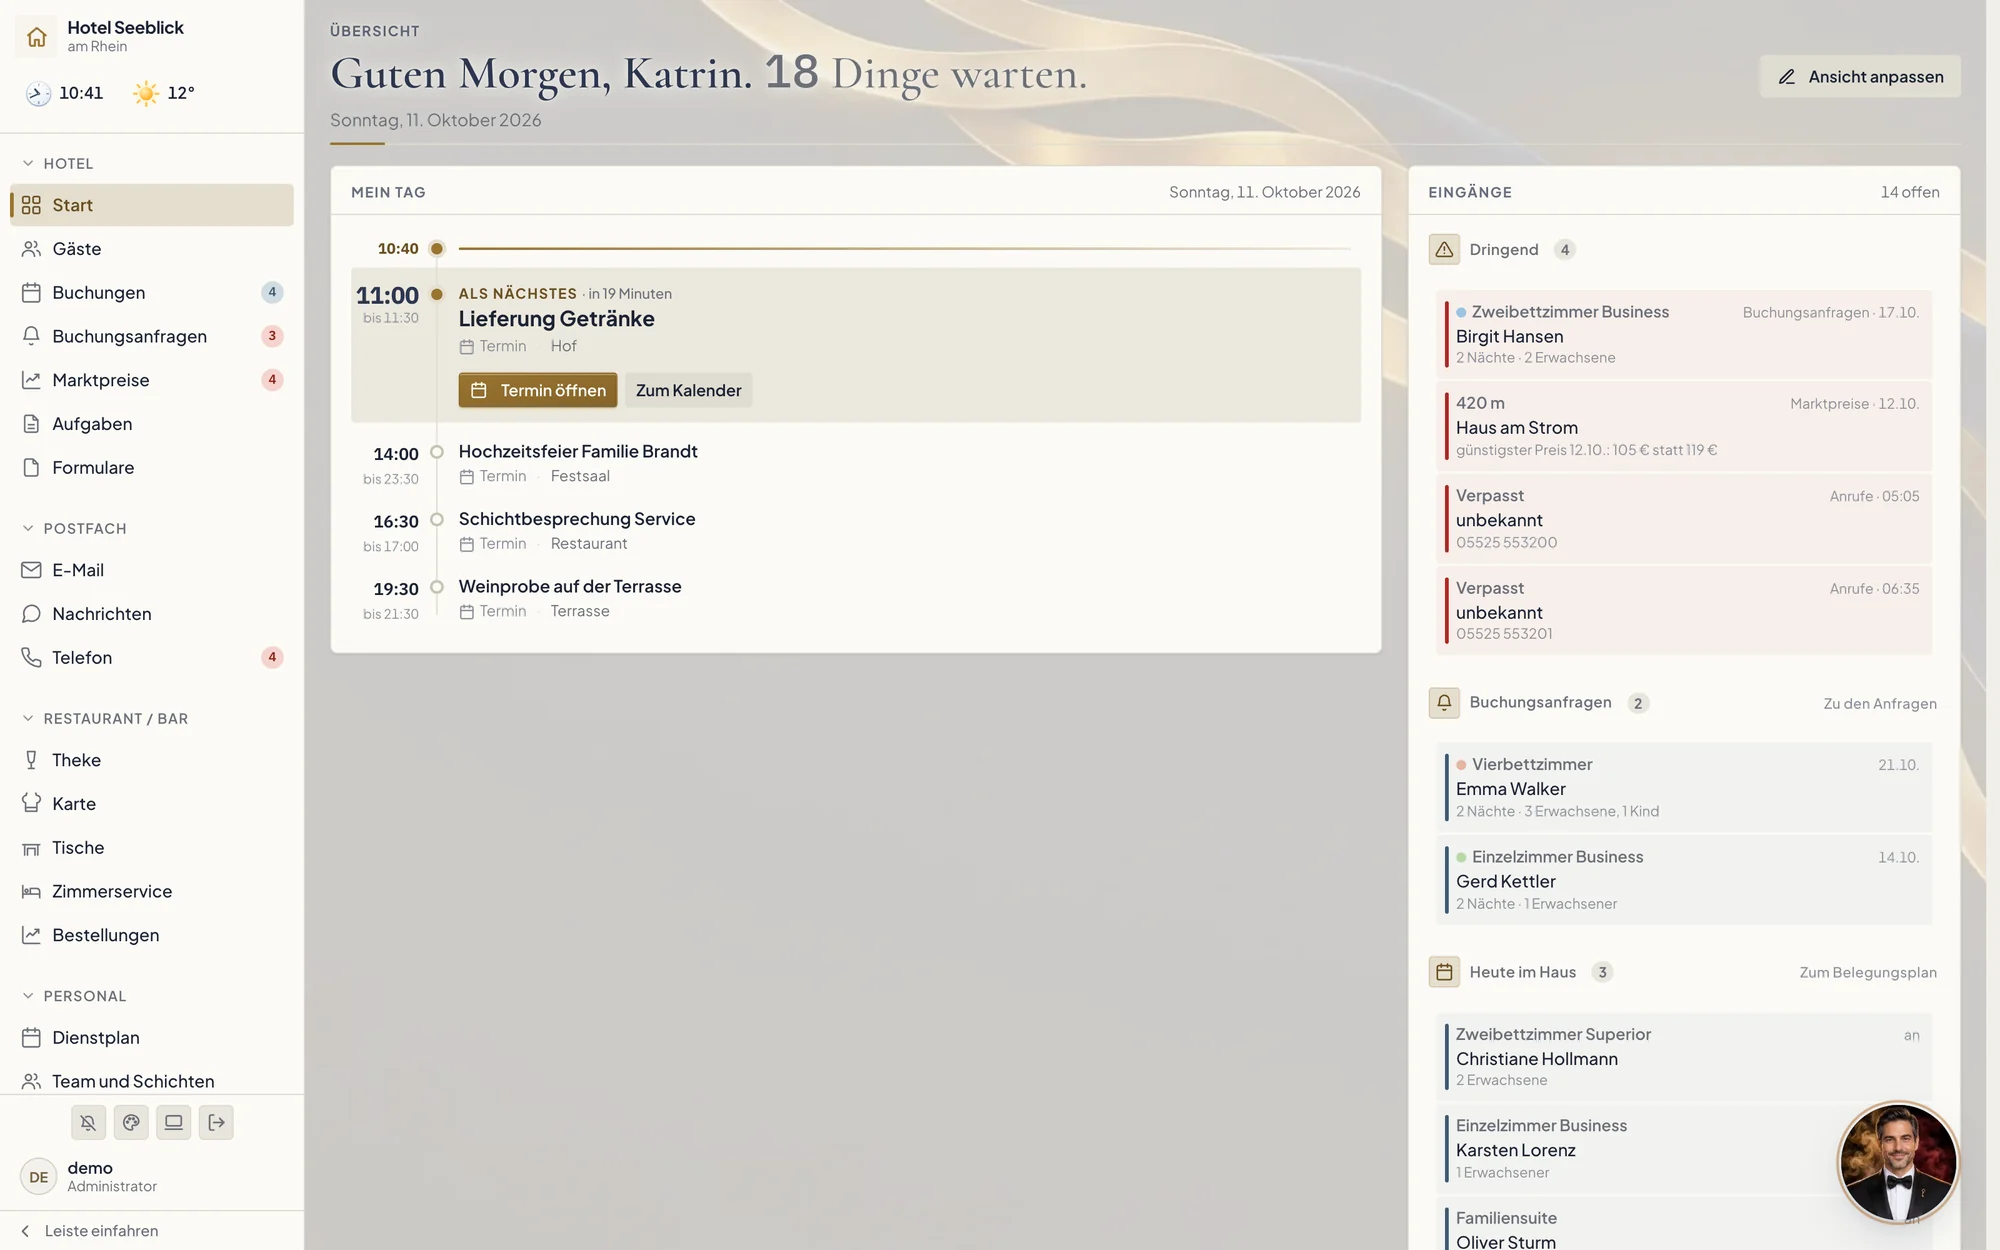Open Nachrichten in the sidebar

(152, 614)
